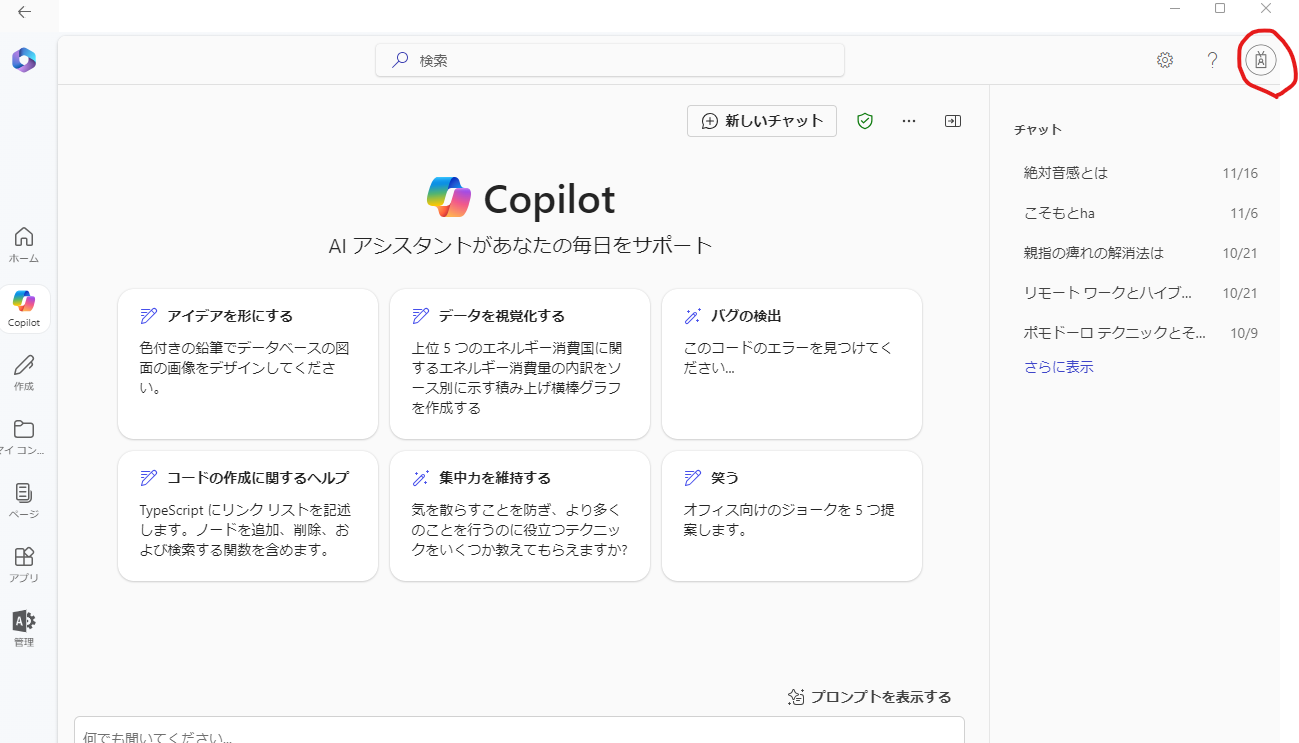This screenshot has height=743, width=1299.
Task: Open the 絶対音感とは chat history item
Action: (x=1066, y=173)
